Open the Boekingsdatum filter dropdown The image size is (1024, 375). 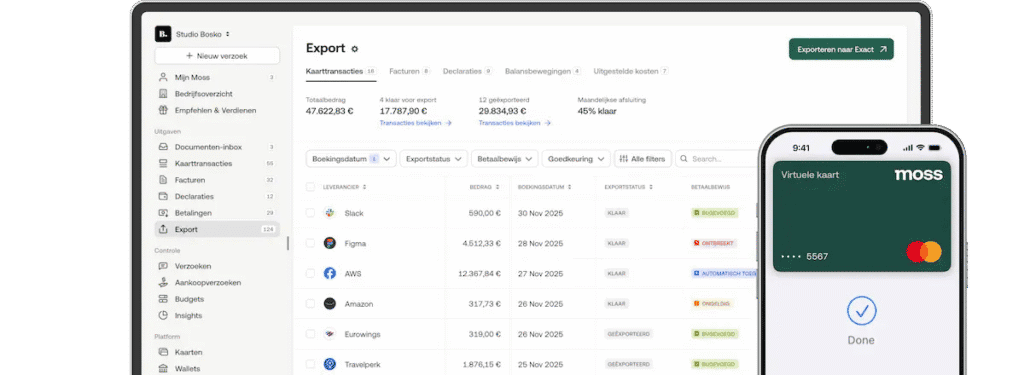click(x=351, y=159)
